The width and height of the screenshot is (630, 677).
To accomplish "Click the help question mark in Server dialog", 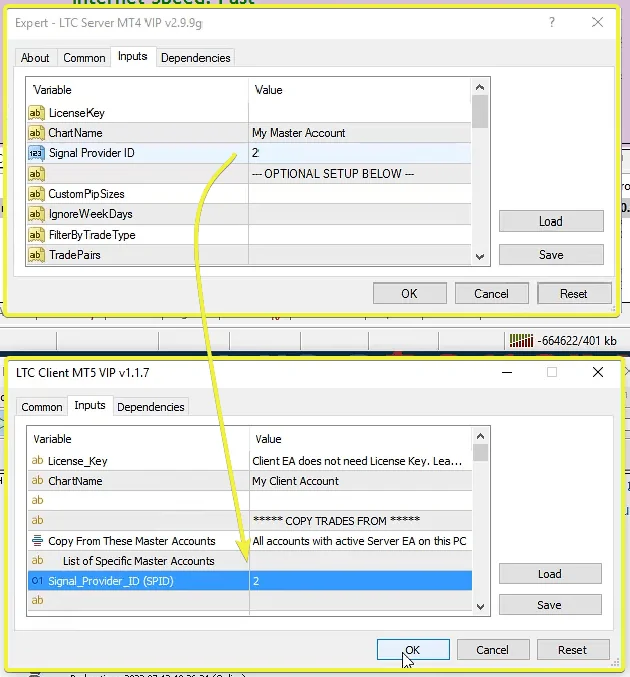I will click(x=552, y=22).
